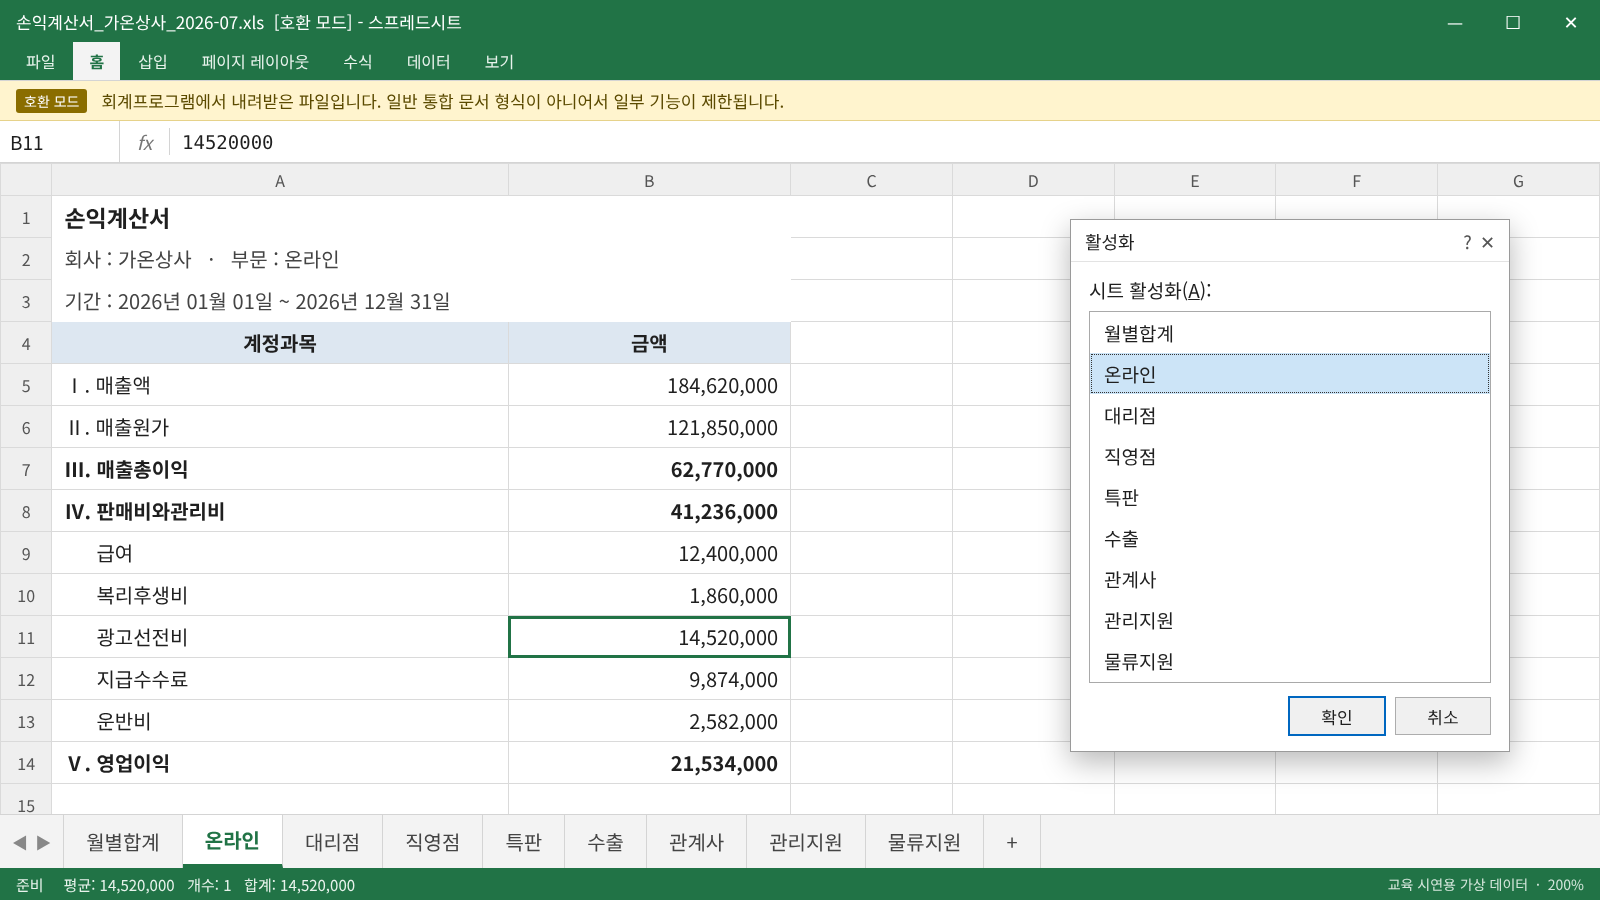This screenshot has height=900, width=1600.
Task: Open the 페이지 레이아웃 tab
Action: pyautogui.click(x=255, y=61)
